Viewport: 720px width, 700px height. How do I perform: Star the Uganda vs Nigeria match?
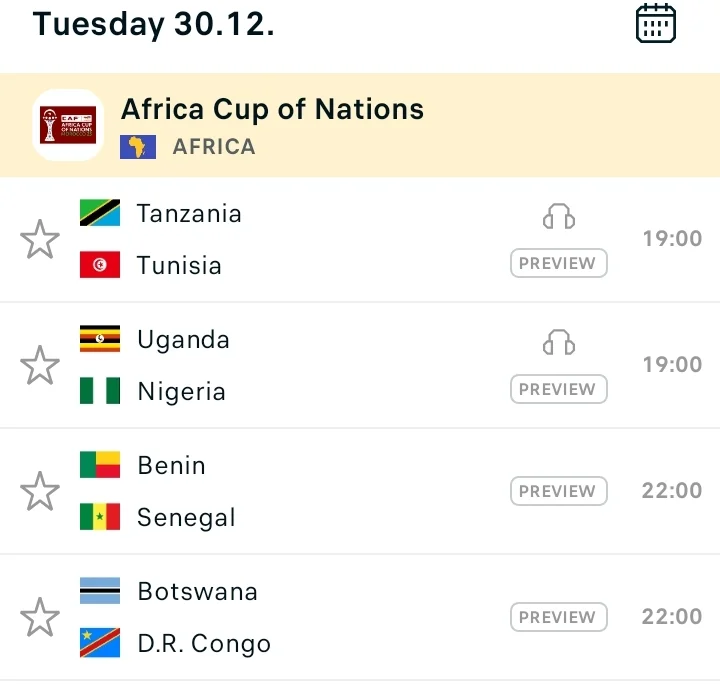(x=40, y=366)
